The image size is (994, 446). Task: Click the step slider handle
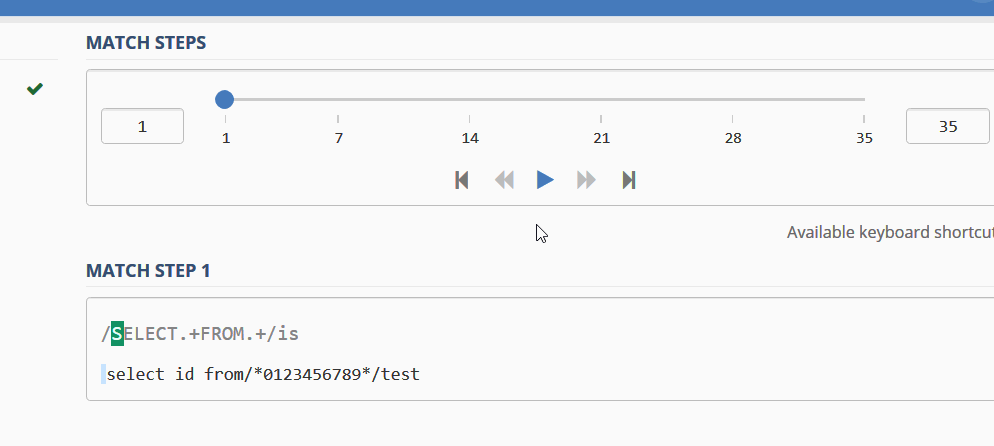224,99
